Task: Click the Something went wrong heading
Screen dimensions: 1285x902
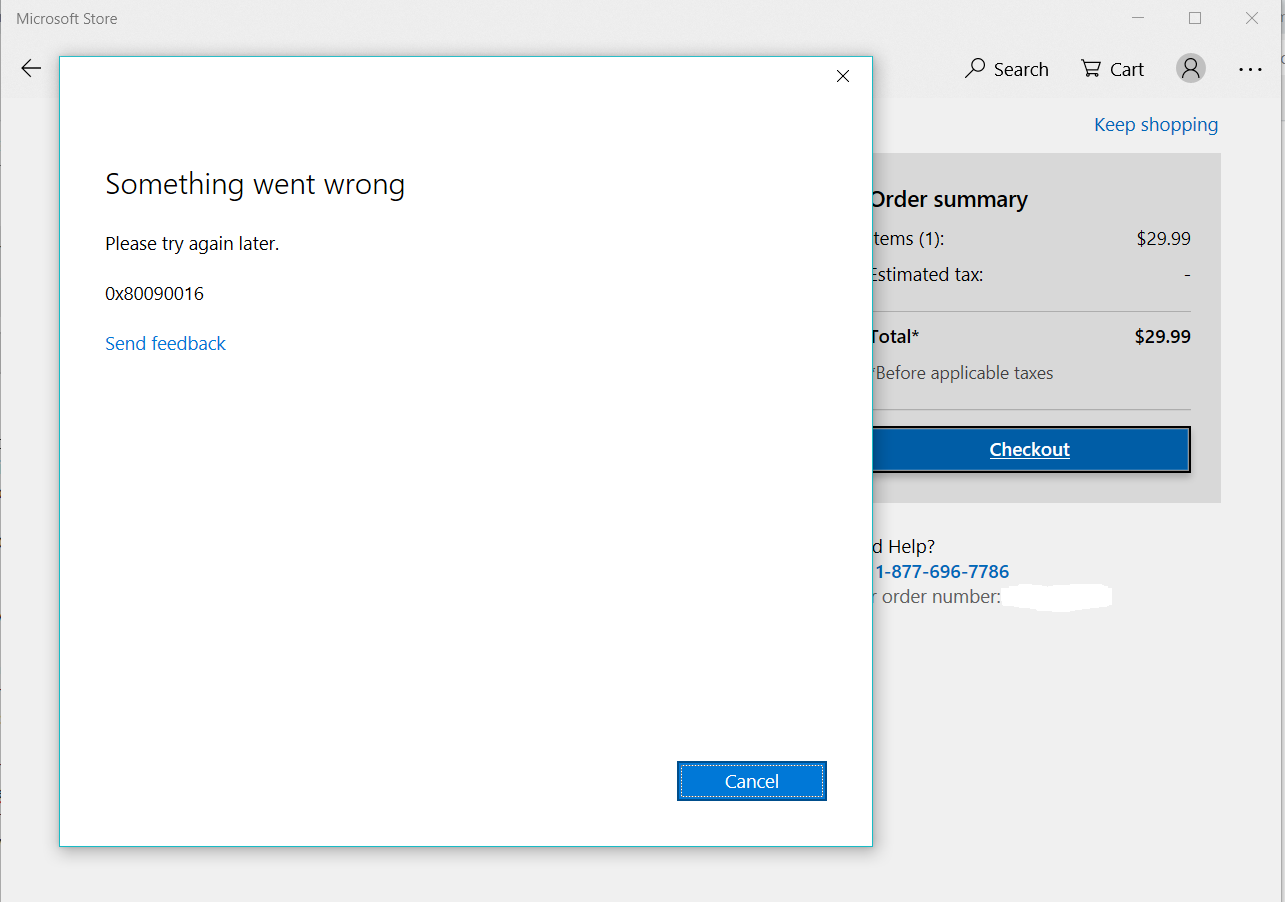Action: pos(255,184)
